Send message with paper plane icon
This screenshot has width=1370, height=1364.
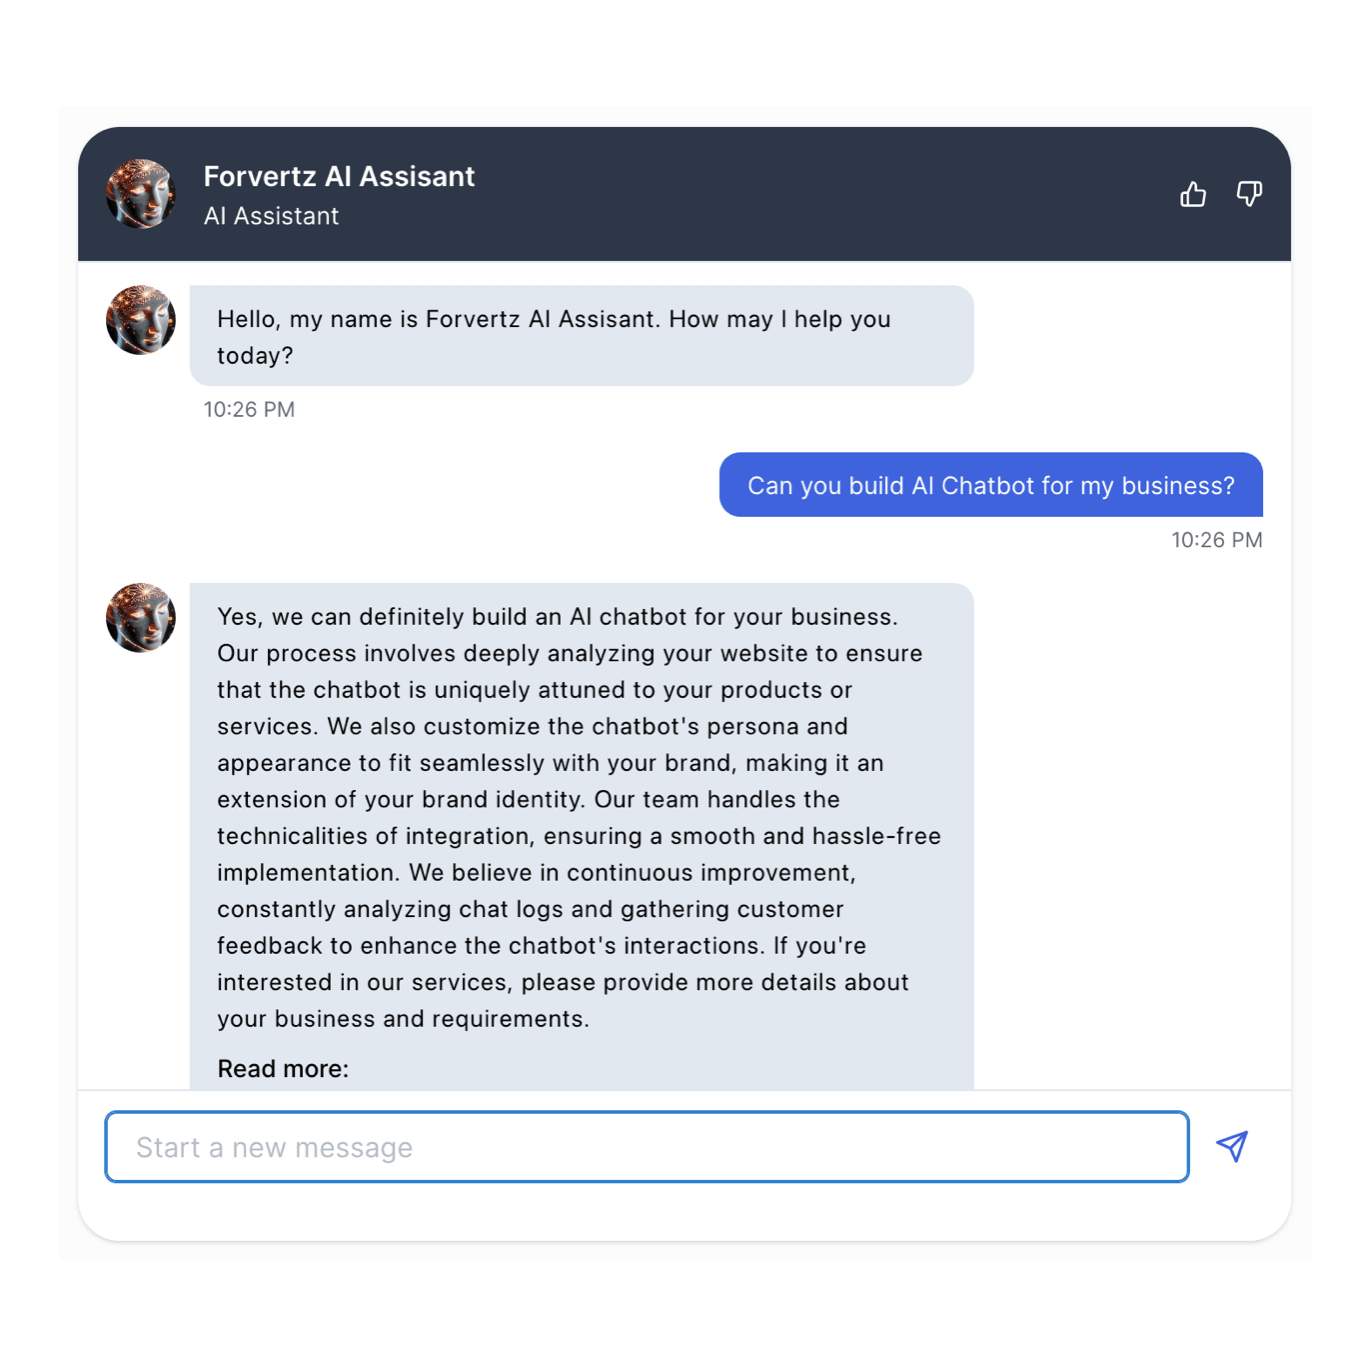[1232, 1146]
